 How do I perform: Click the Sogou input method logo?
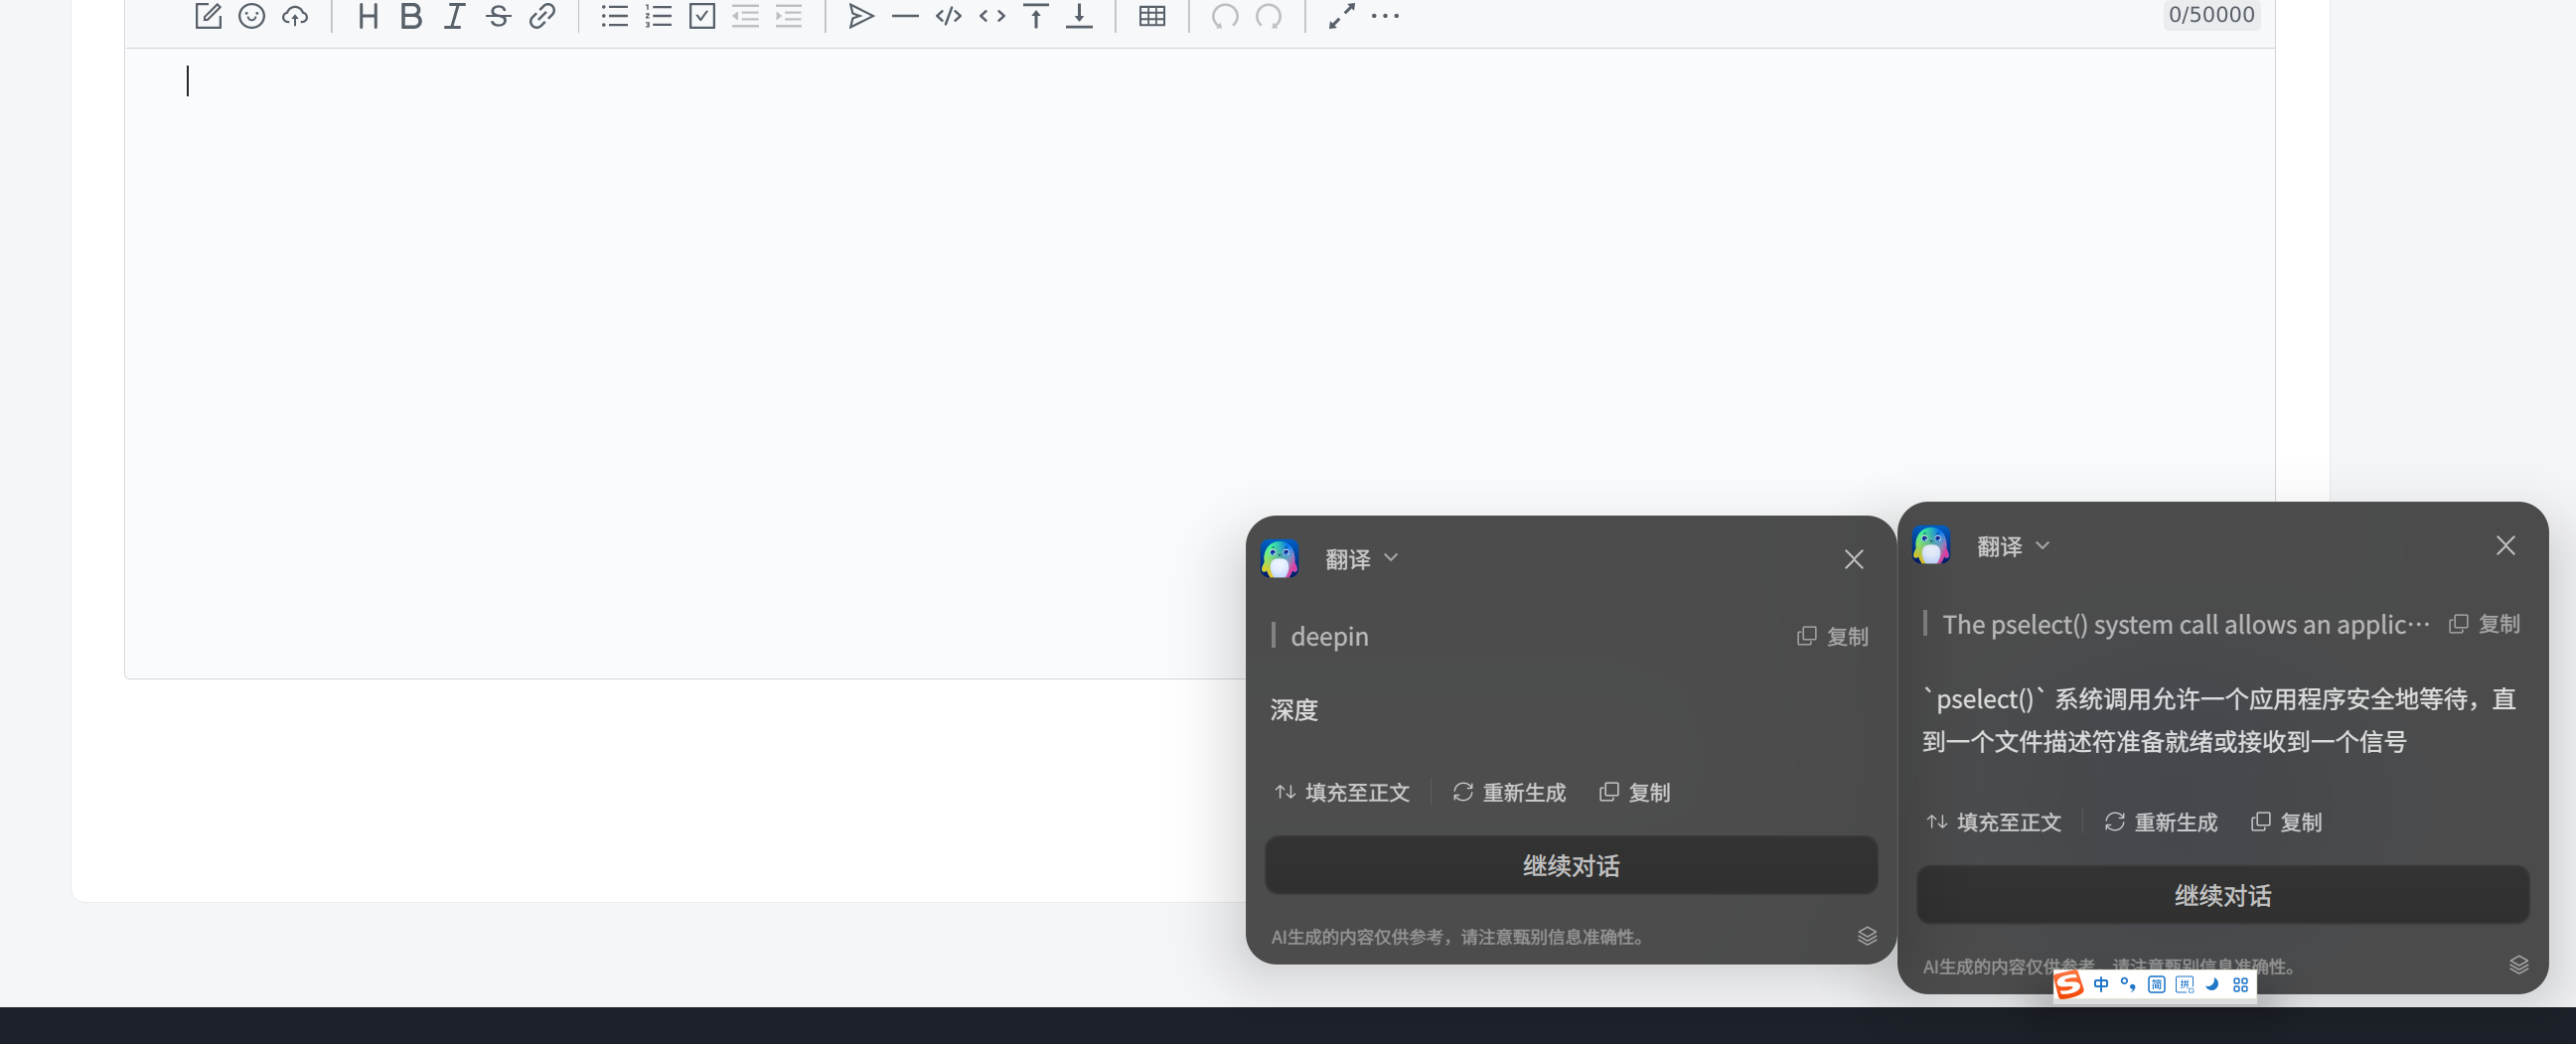click(2068, 984)
